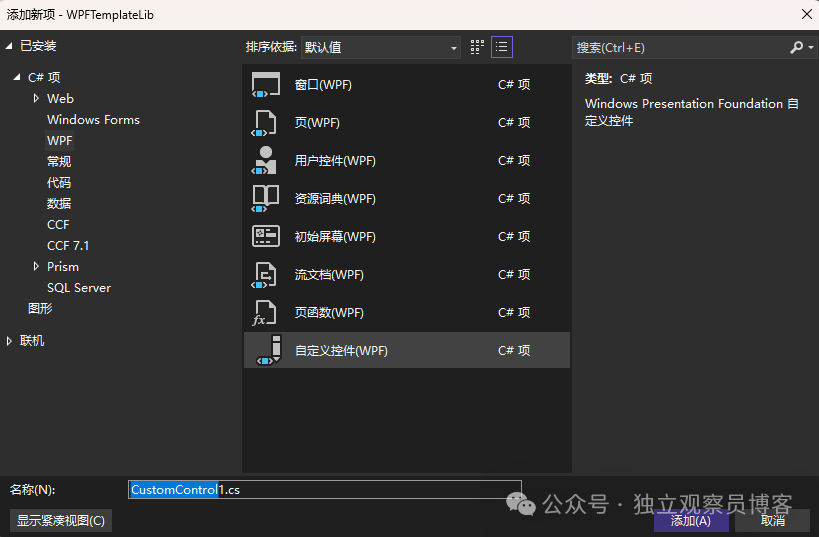Click 显示紧凑视图(C) compact view button
Image resolution: width=819 pixels, height=537 pixels.
click(x=61, y=520)
